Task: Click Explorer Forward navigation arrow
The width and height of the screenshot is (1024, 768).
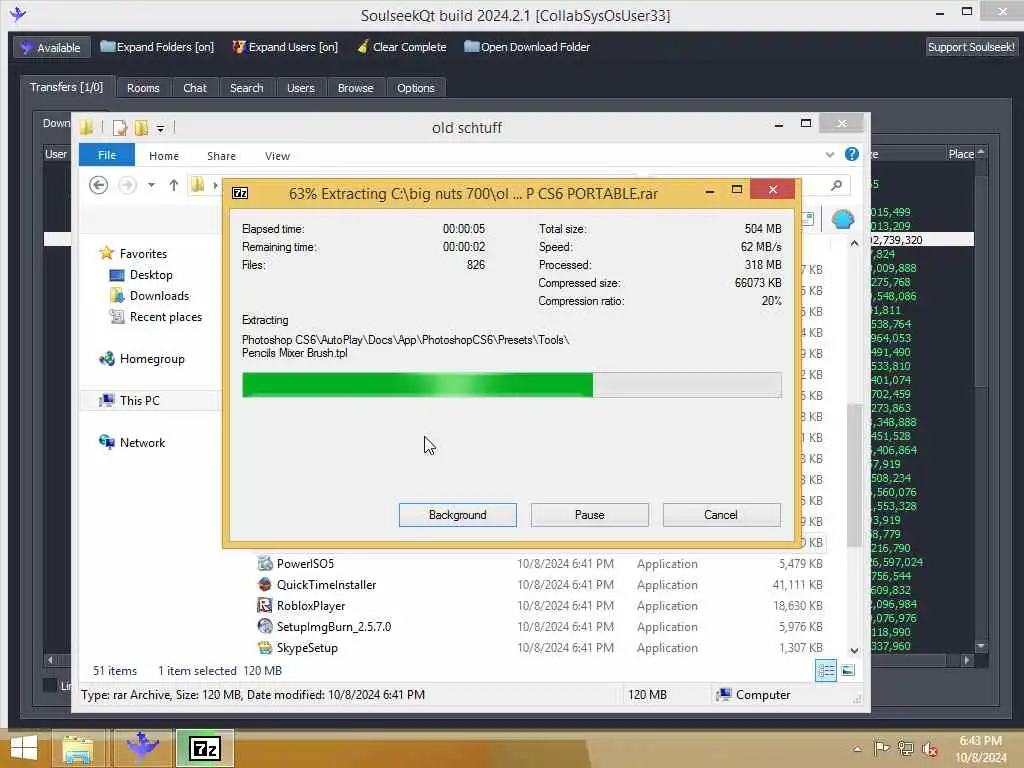Action: click(x=127, y=185)
